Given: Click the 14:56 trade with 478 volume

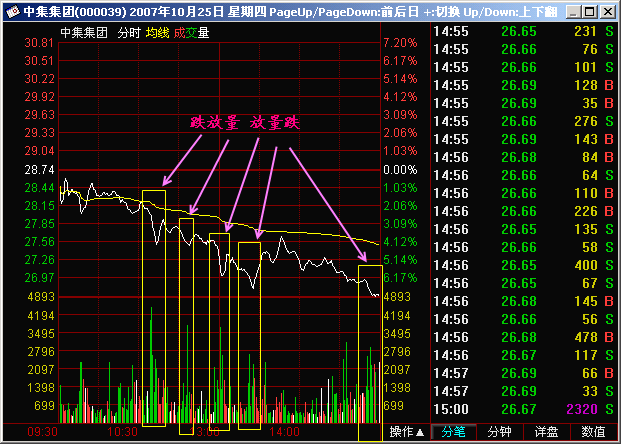Looking at the screenshot, I should (523, 337).
